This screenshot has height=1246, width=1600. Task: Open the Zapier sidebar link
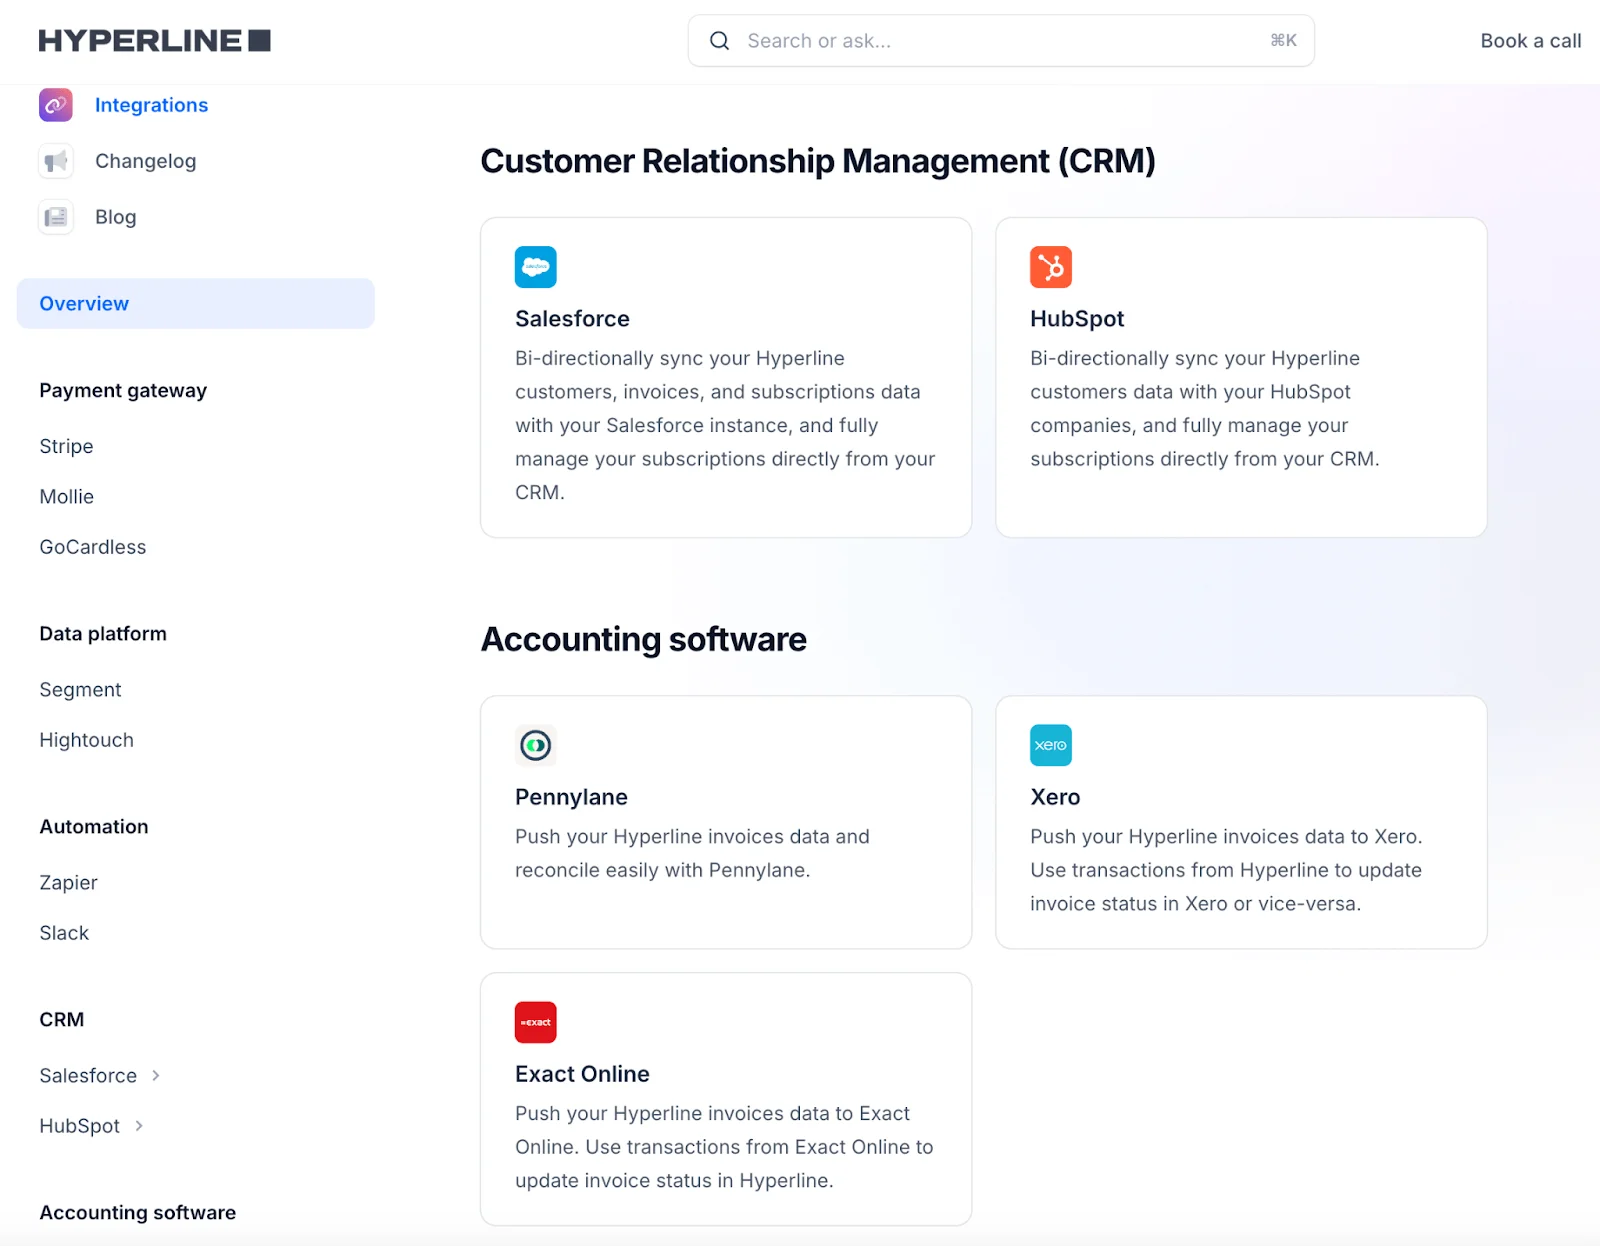69,882
